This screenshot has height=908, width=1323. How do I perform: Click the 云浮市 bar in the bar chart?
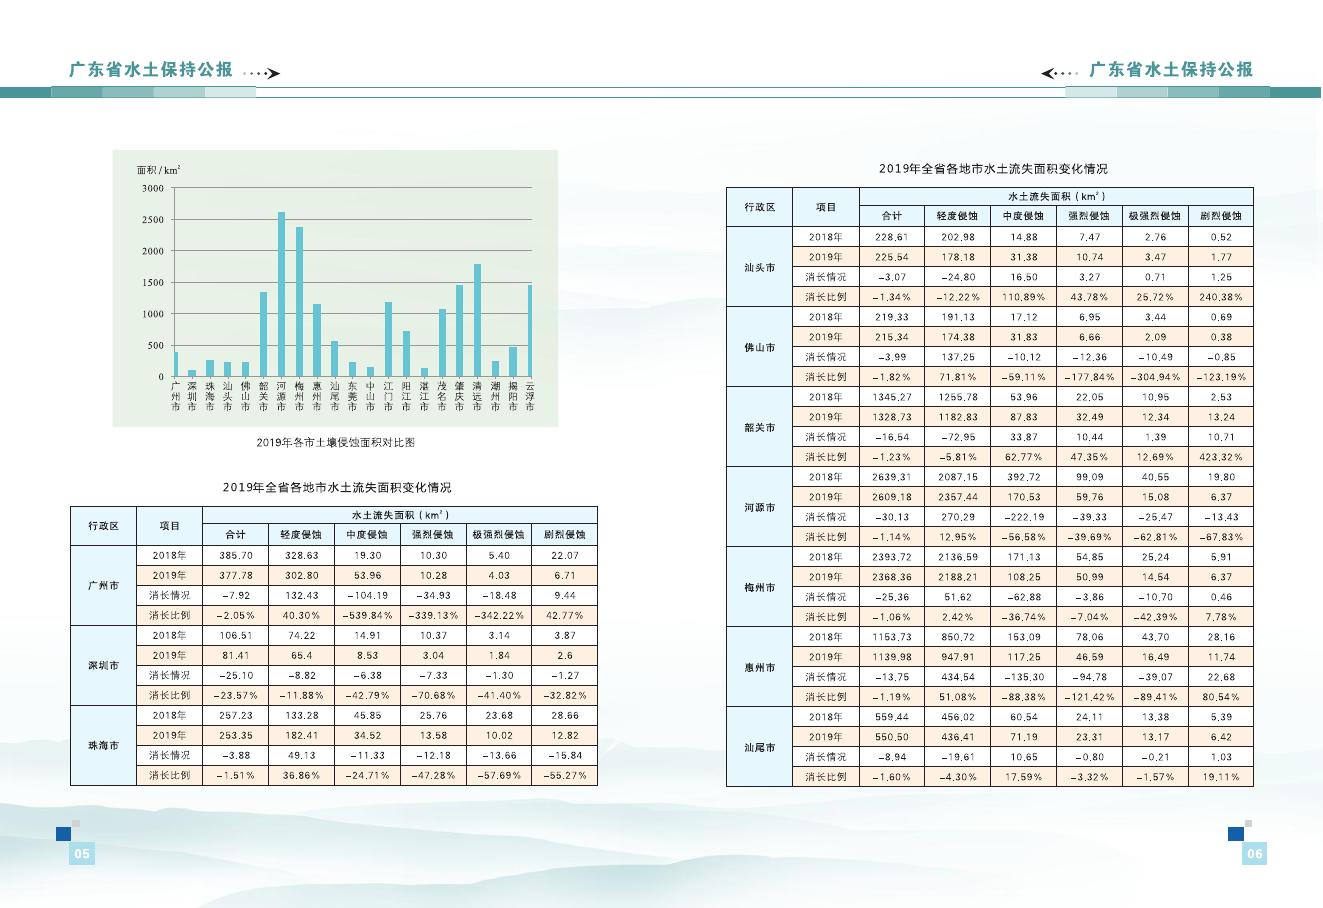tap(530, 331)
